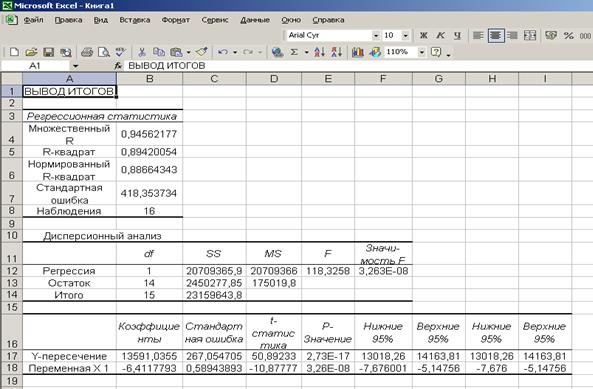Click the Print icon

pyautogui.click(x=87, y=52)
